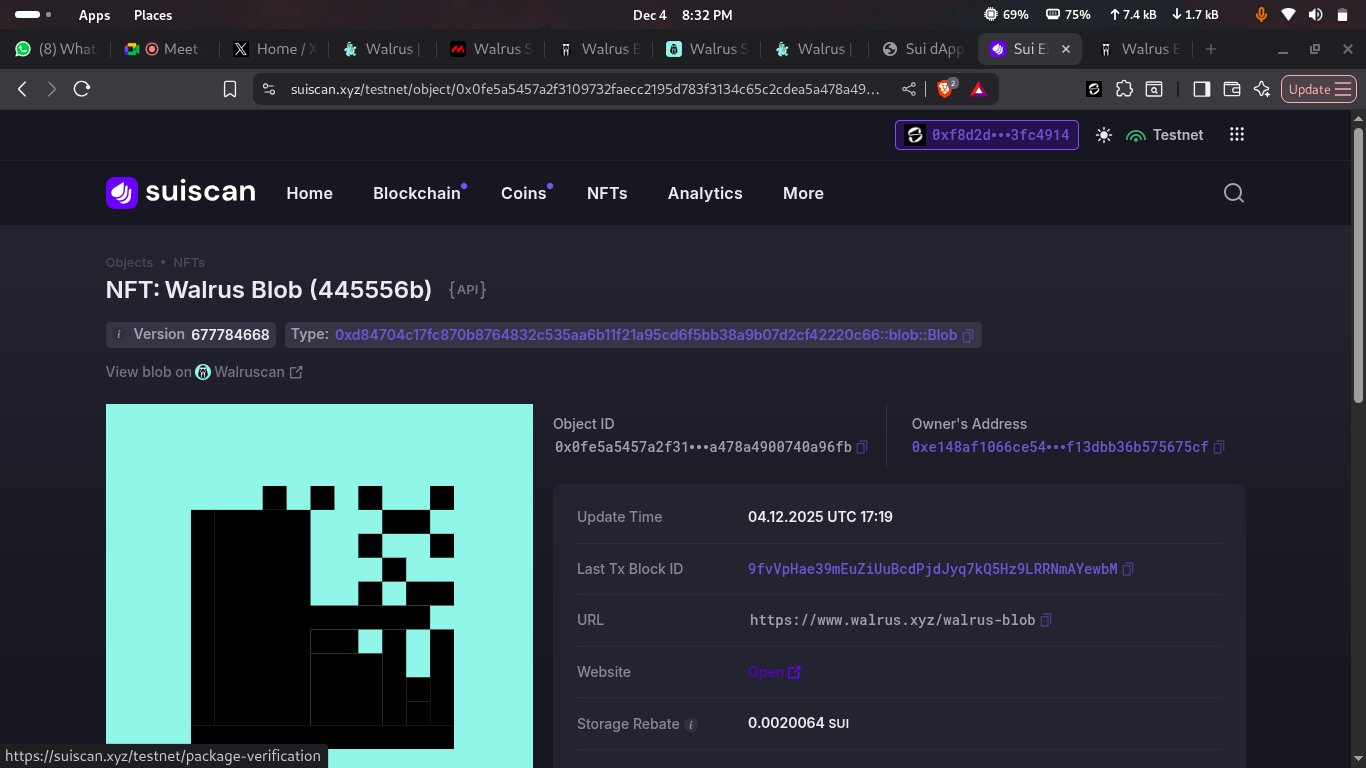Switch network from Testnet
This screenshot has width=1366, height=768.
coord(1165,135)
